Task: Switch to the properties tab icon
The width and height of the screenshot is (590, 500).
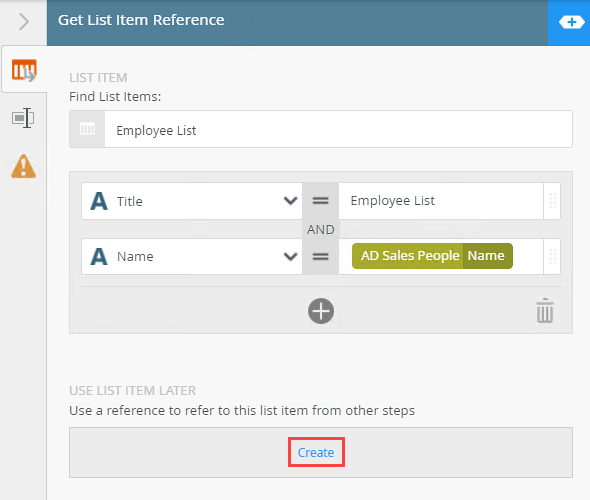Action: tap(23, 118)
